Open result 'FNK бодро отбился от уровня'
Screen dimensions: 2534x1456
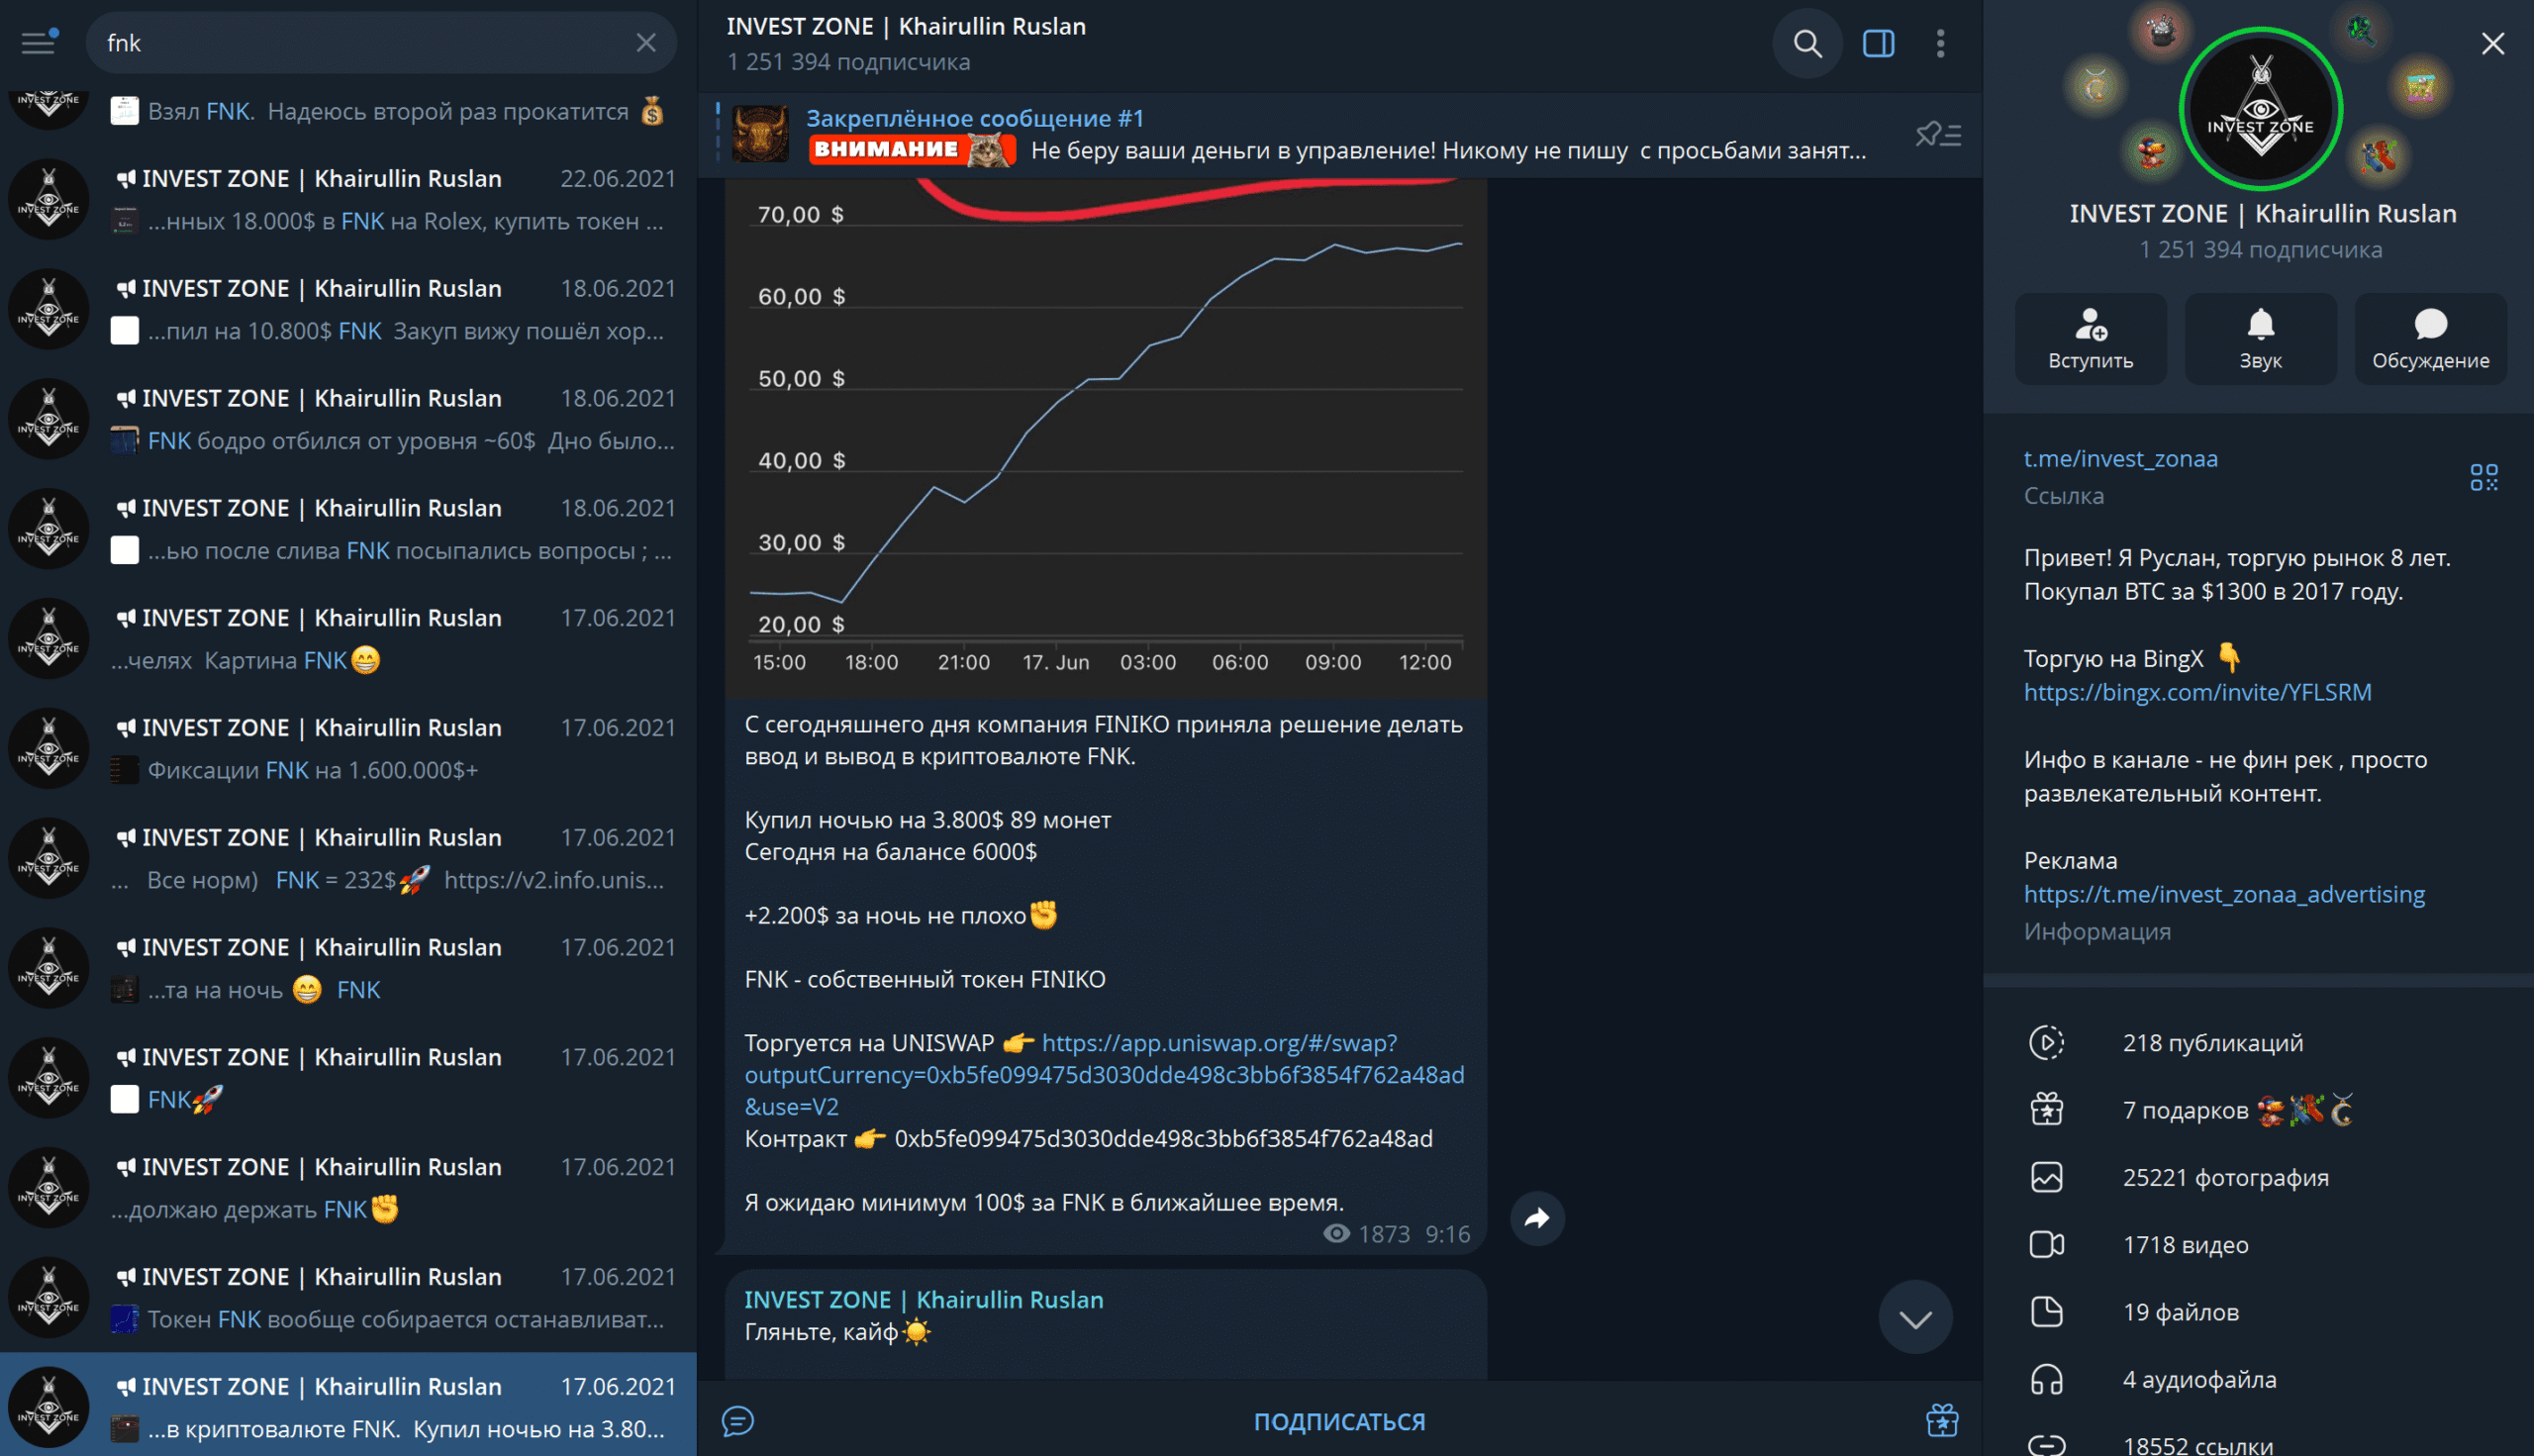(x=348, y=419)
